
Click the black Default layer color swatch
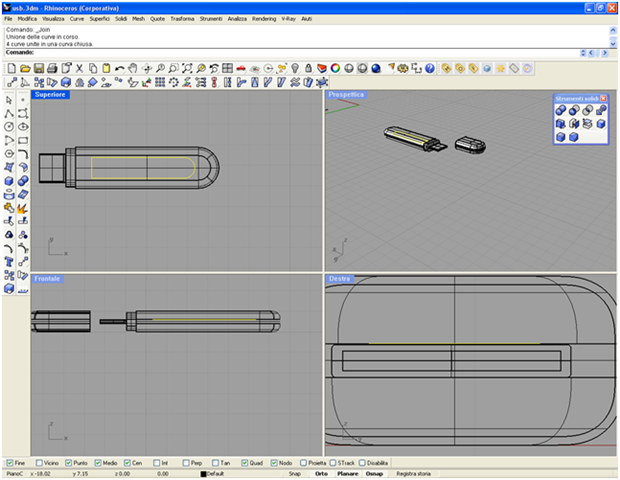(203, 474)
